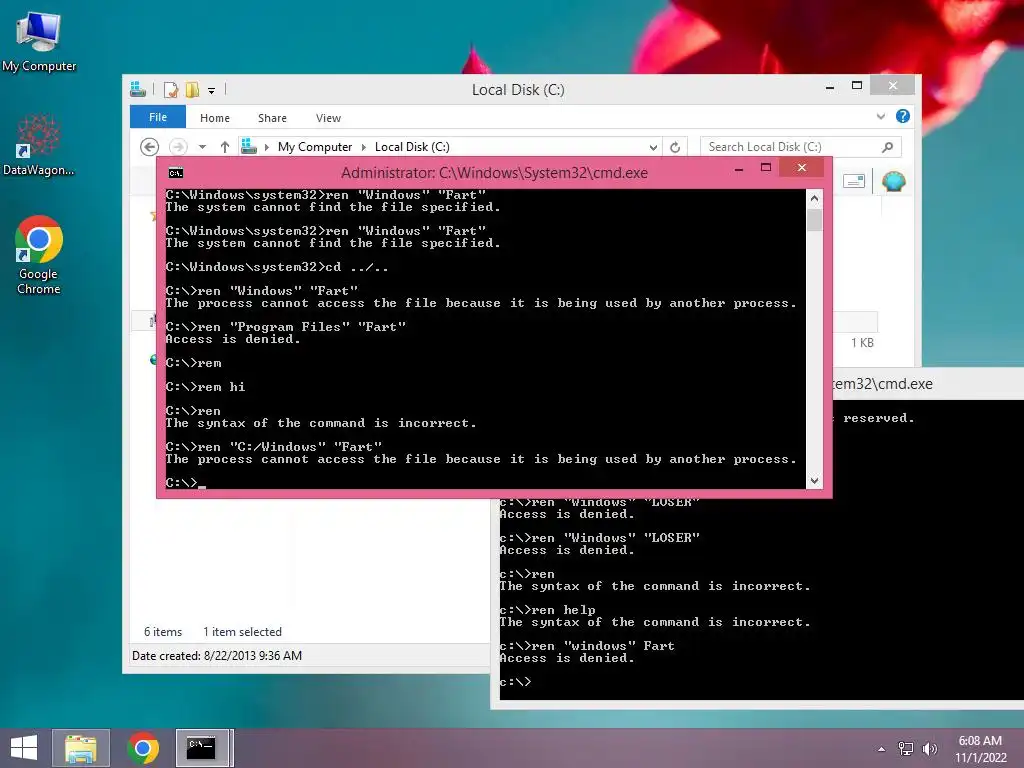The width and height of the screenshot is (1024, 768).
Task: Maximize the Local Disk (C:) window
Action: [857, 86]
